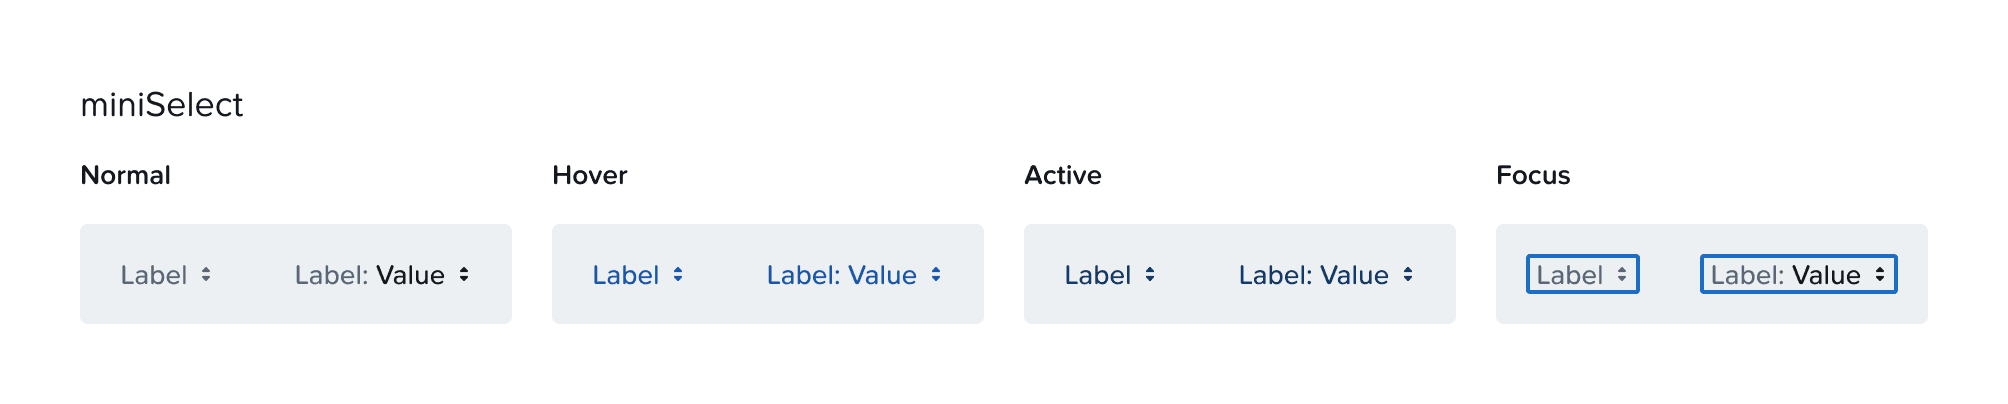Expand the plain Label select under Hover

click(x=626, y=275)
